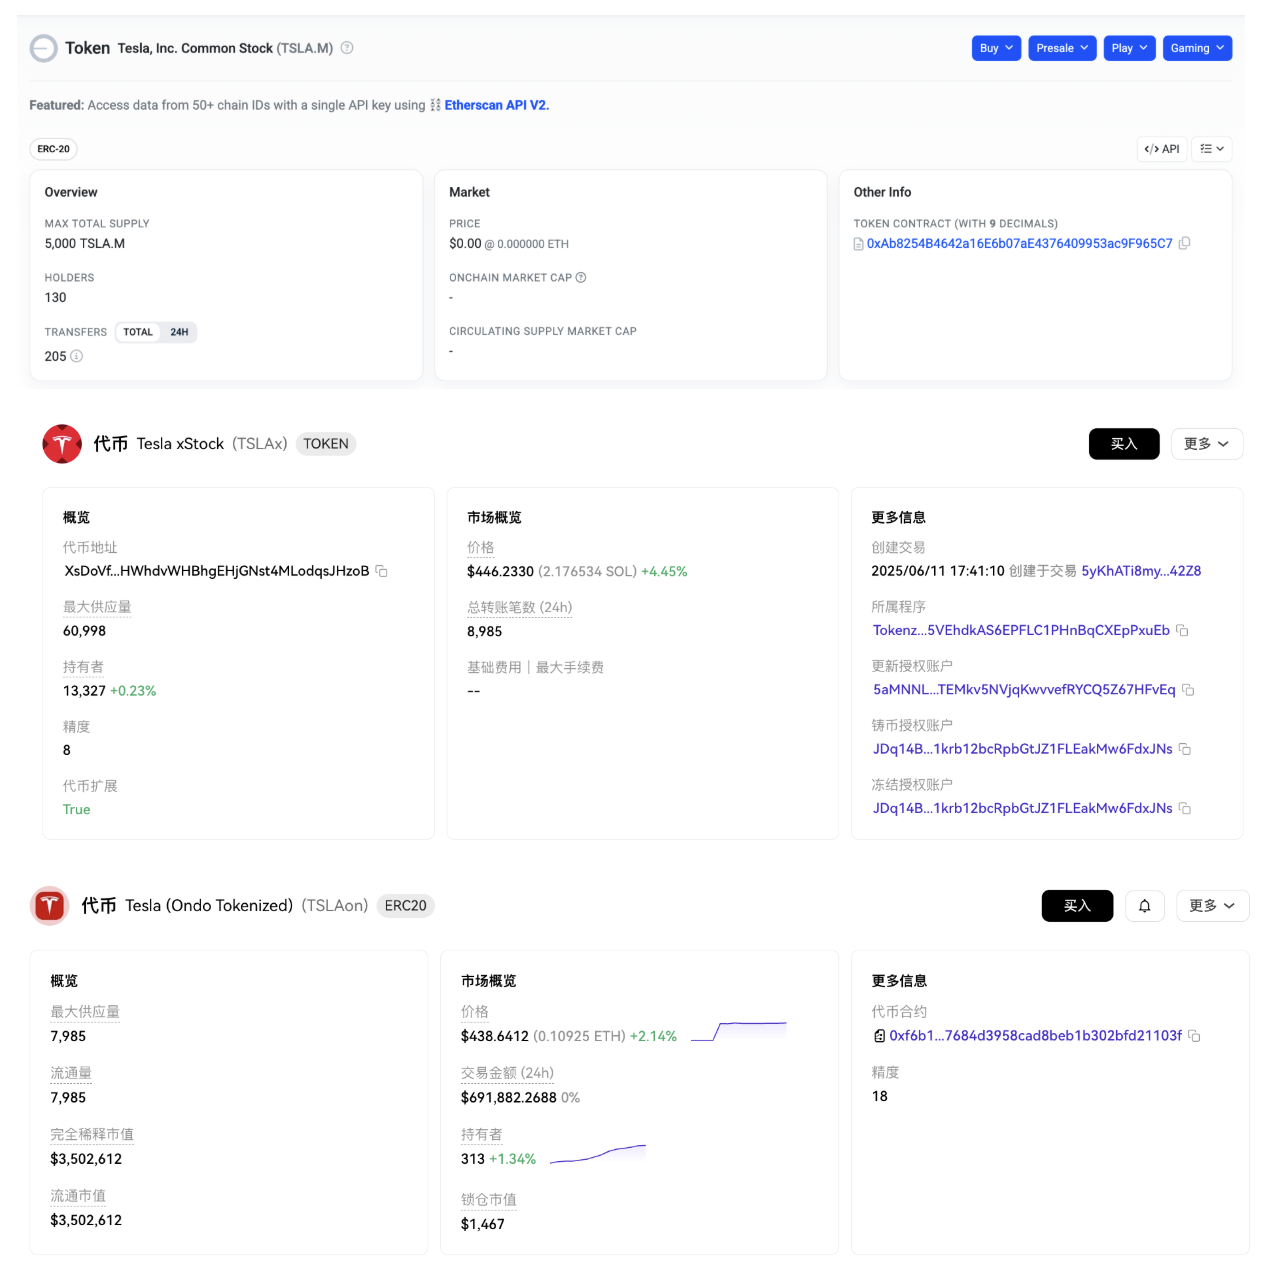The height and width of the screenshot is (1266, 1270).
Task: Click the info icon next to 205 transfers
Action: click(x=77, y=356)
